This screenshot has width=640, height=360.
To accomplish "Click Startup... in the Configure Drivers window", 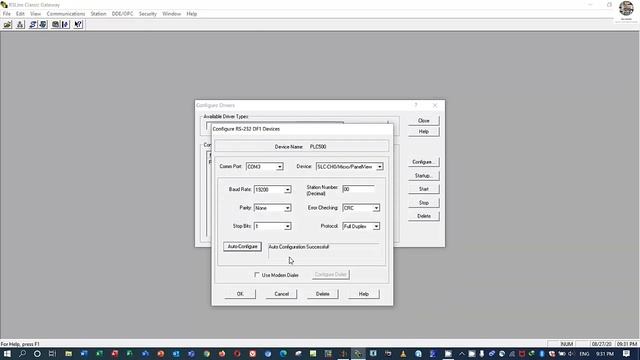I will 424,176.
